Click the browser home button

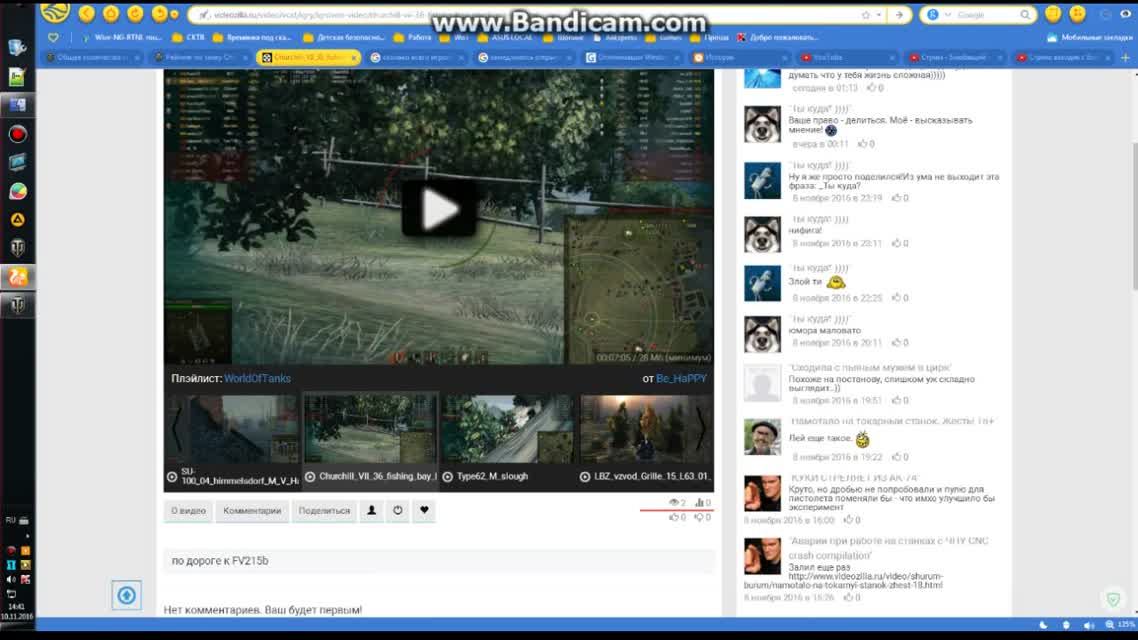click(111, 14)
